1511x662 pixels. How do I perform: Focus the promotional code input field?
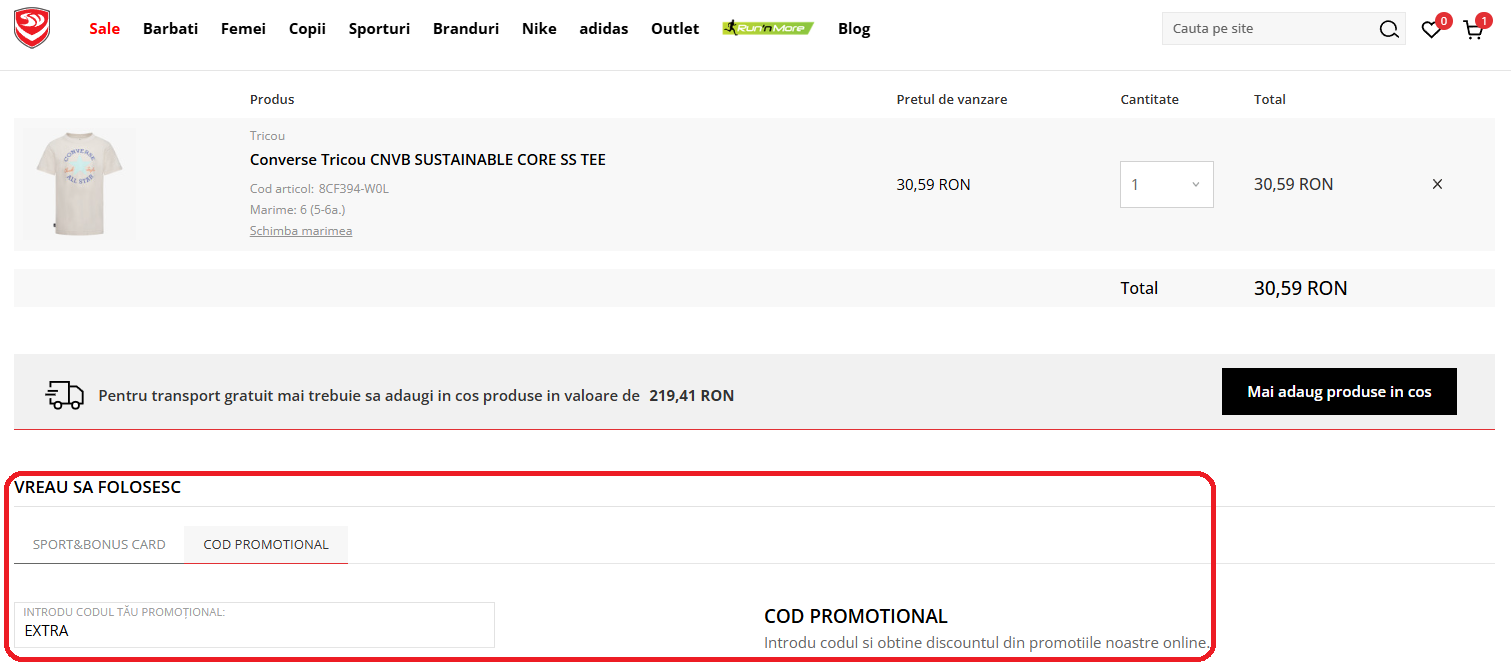(254, 631)
